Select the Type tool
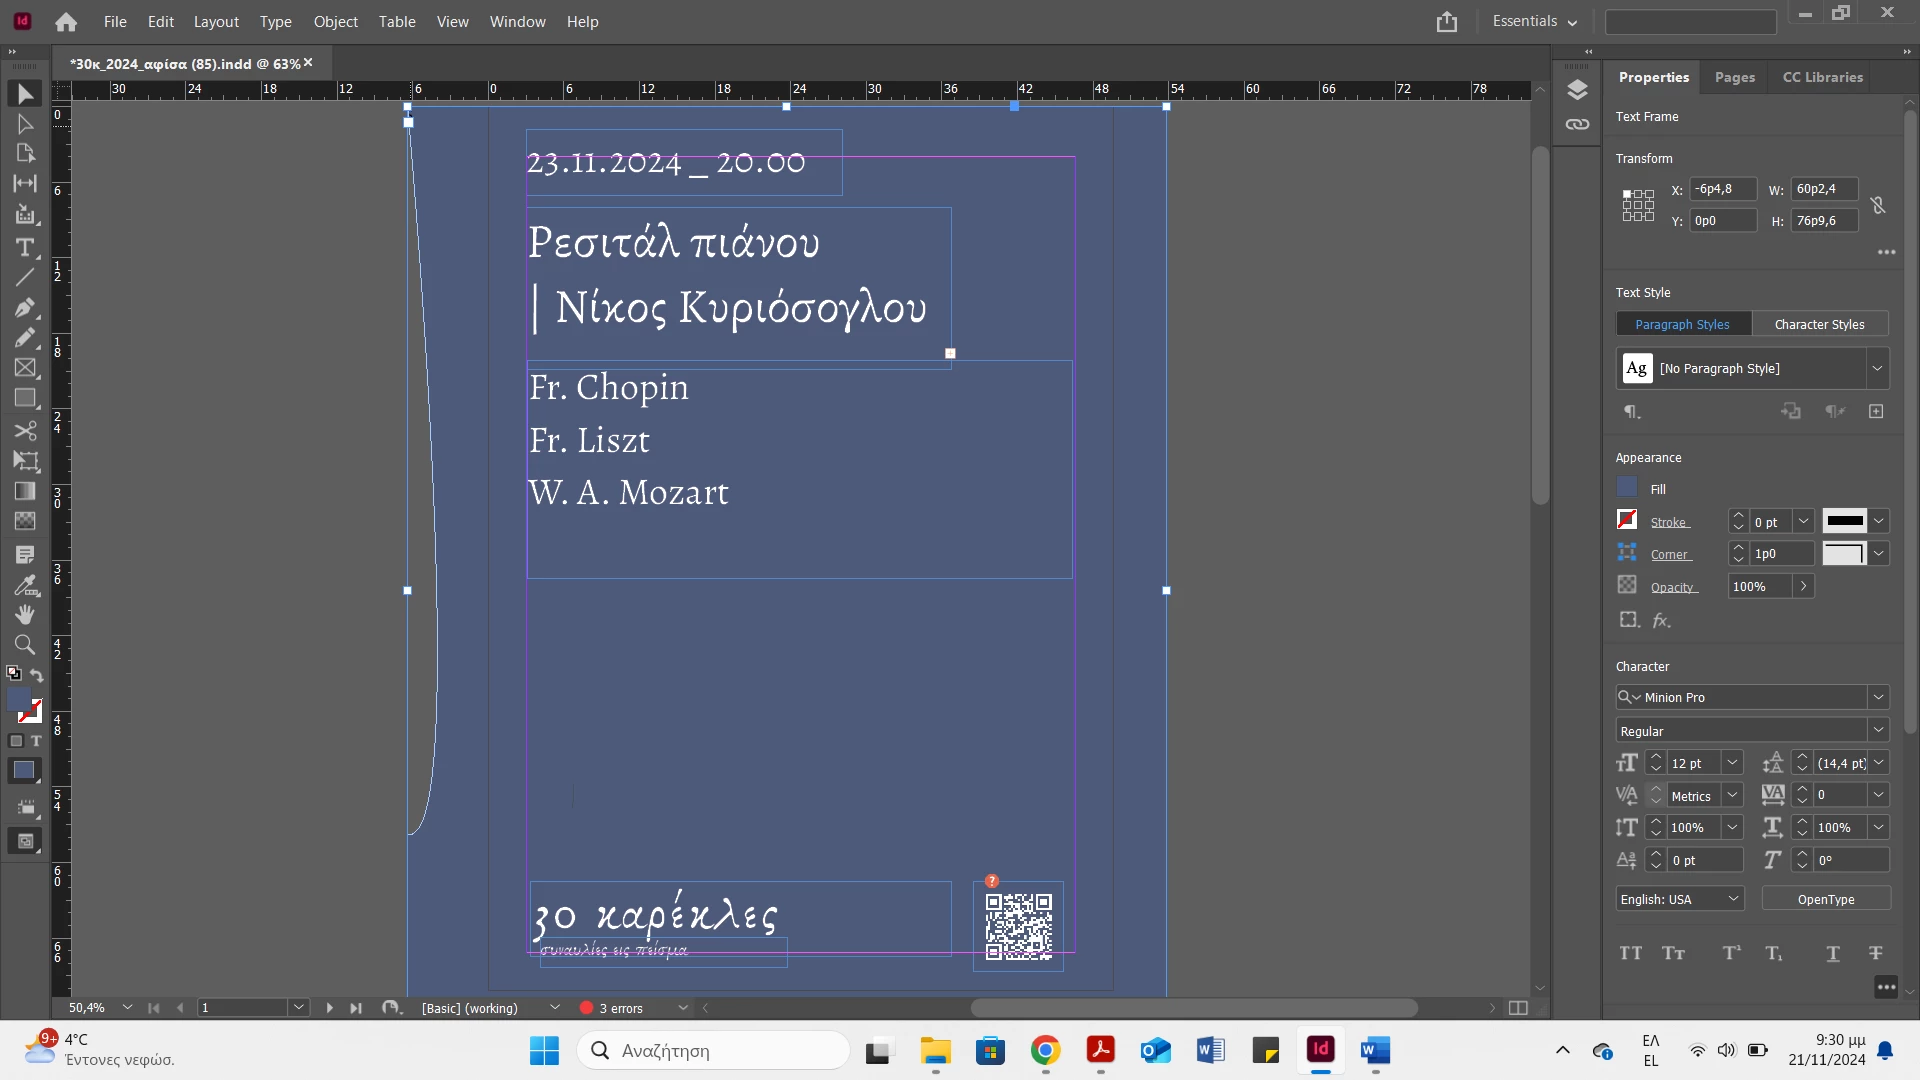The image size is (1920, 1080). click(25, 247)
